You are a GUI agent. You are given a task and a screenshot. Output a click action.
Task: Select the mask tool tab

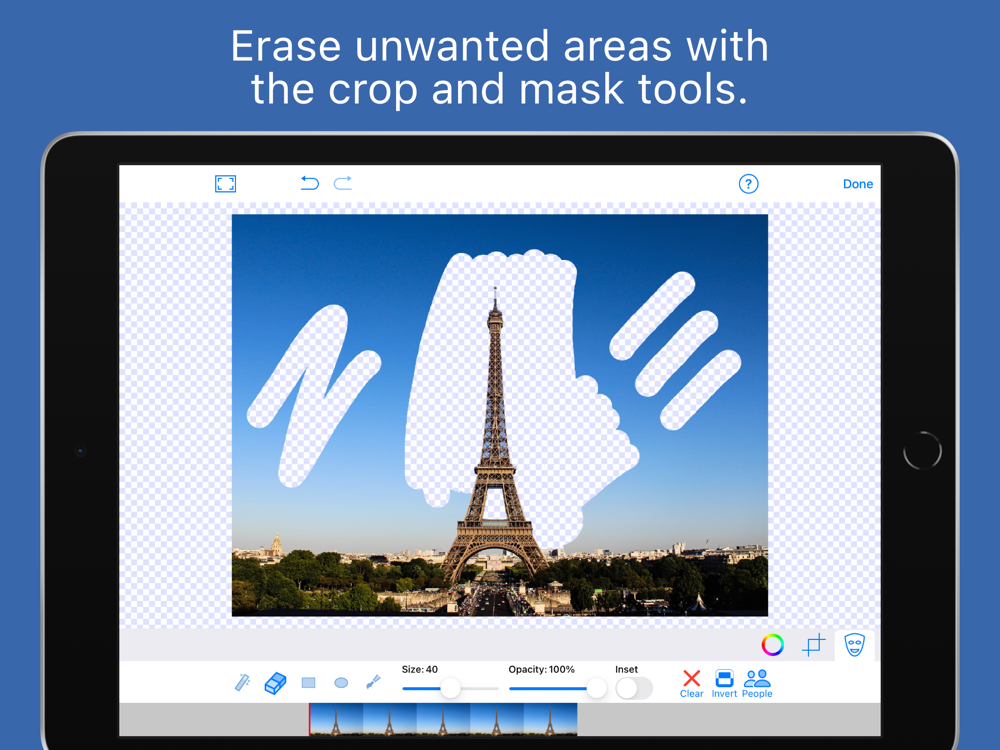[854, 645]
